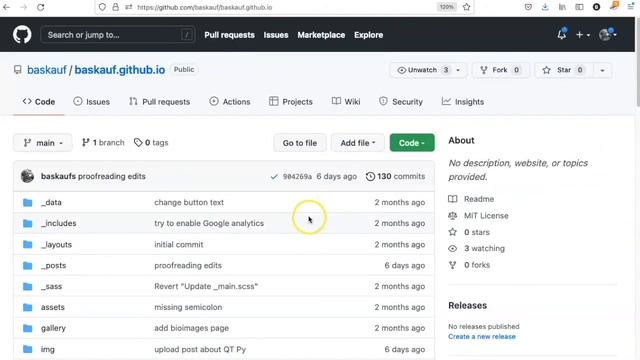Expand the Unwatch dropdown arrow
Viewport: 640px width, 360px height.
point(458,70)
